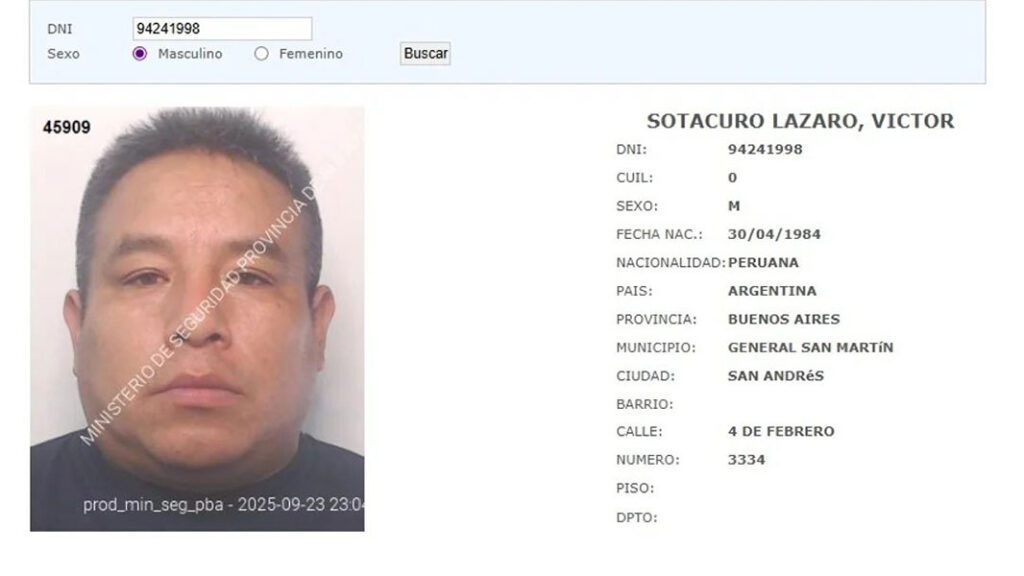This screenshot has width=1024, height=576.
Task: Click the CUIL value 0
Action: (x=732, y=178)
